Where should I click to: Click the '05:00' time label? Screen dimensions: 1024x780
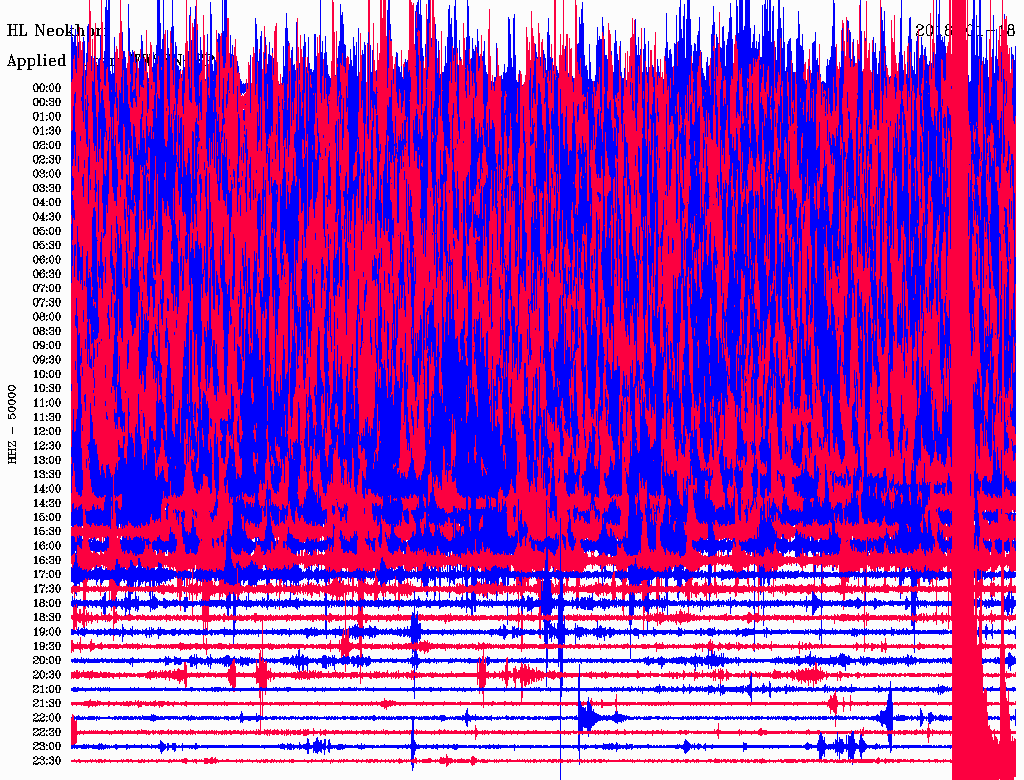[47, 231]
